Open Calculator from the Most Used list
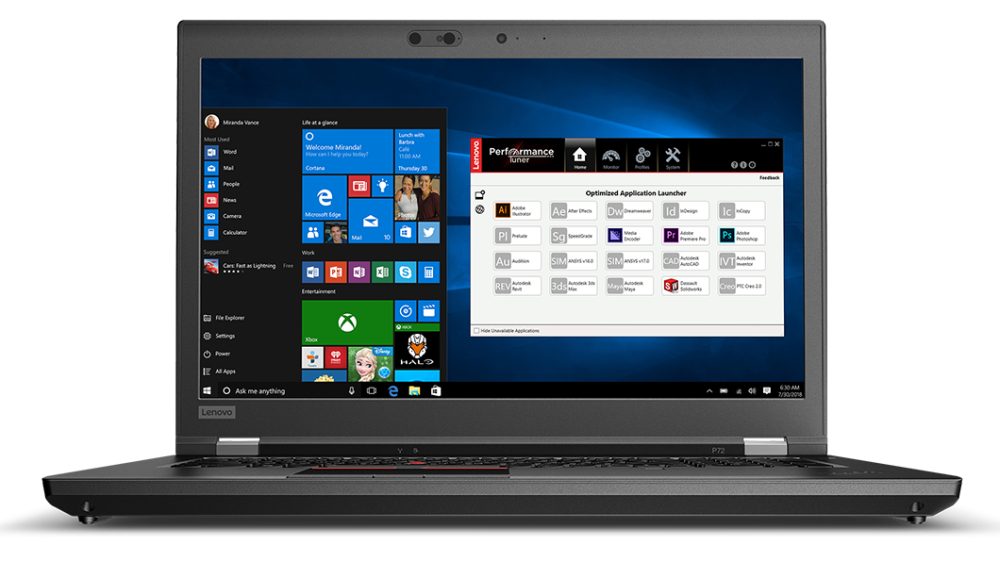This screenshot has width=1000, height=562. 226,232
